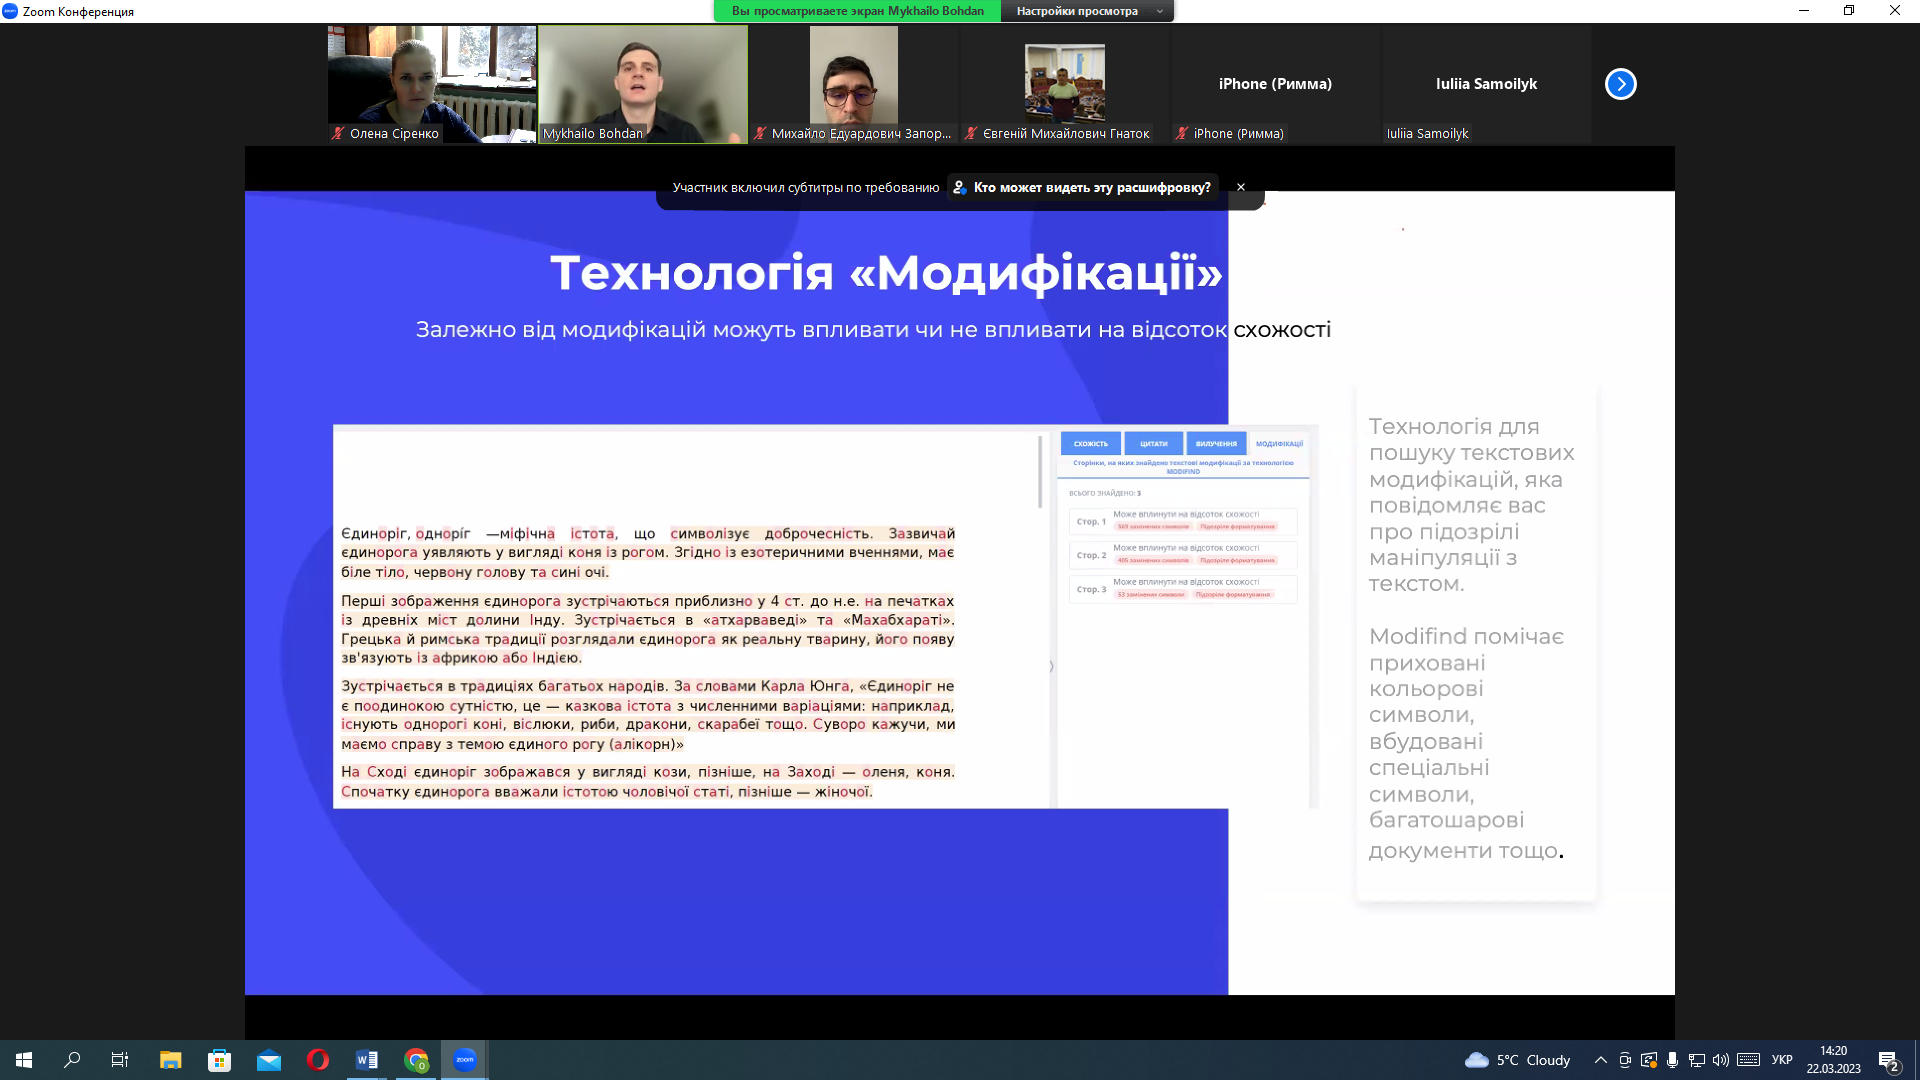1920x1080 pixels.
Task: Open the touch keyboard tray icon
Action: [1748, 1060]
